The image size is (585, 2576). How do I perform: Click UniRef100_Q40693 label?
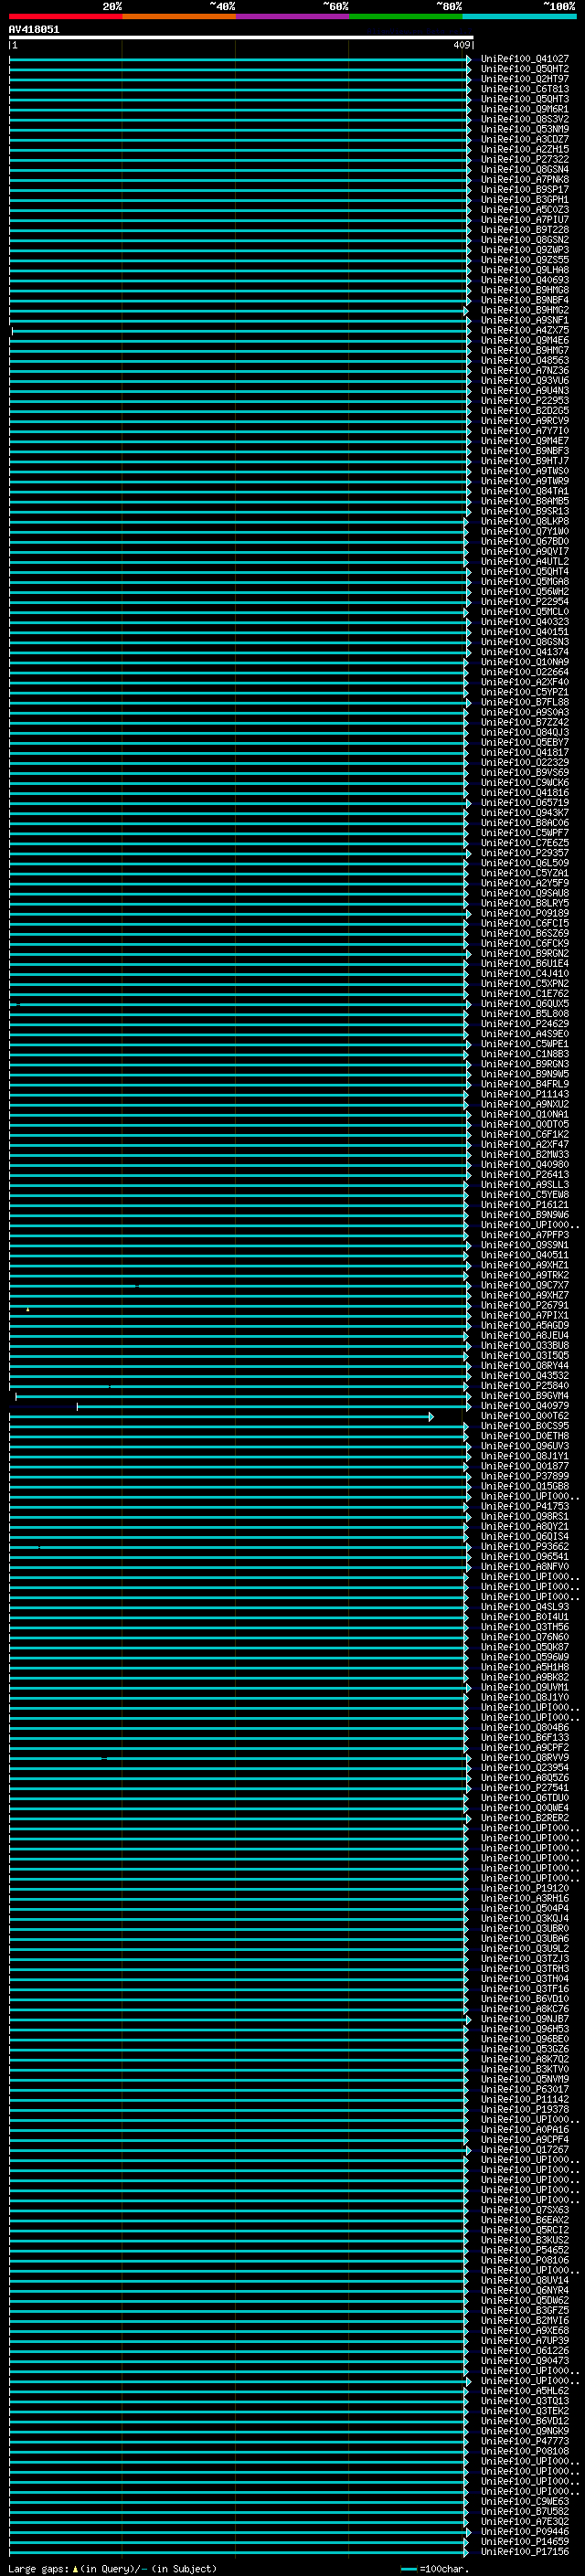524,280
